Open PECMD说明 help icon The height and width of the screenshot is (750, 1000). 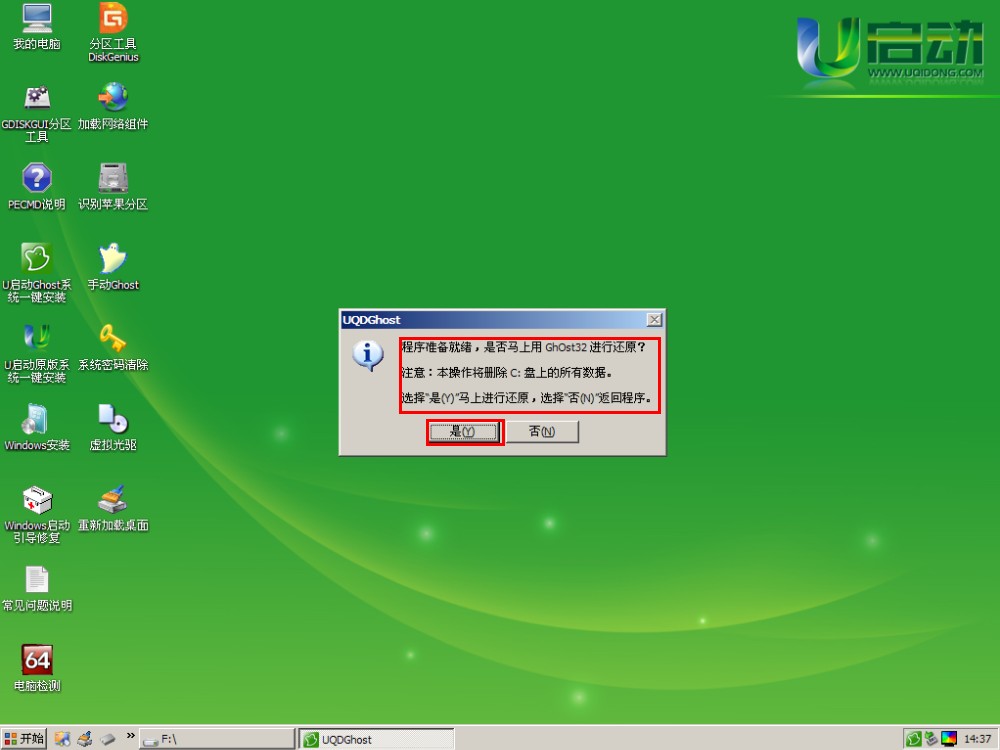point(36,186)
